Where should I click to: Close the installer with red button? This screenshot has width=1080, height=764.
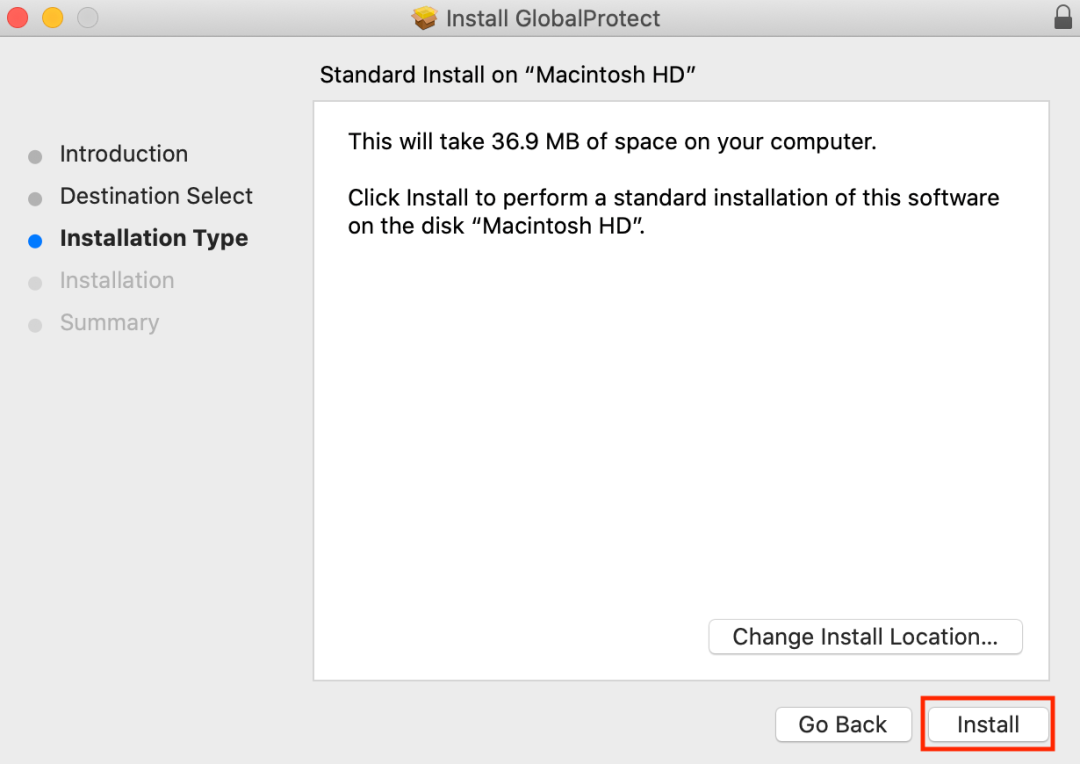[x=17, y=17]
